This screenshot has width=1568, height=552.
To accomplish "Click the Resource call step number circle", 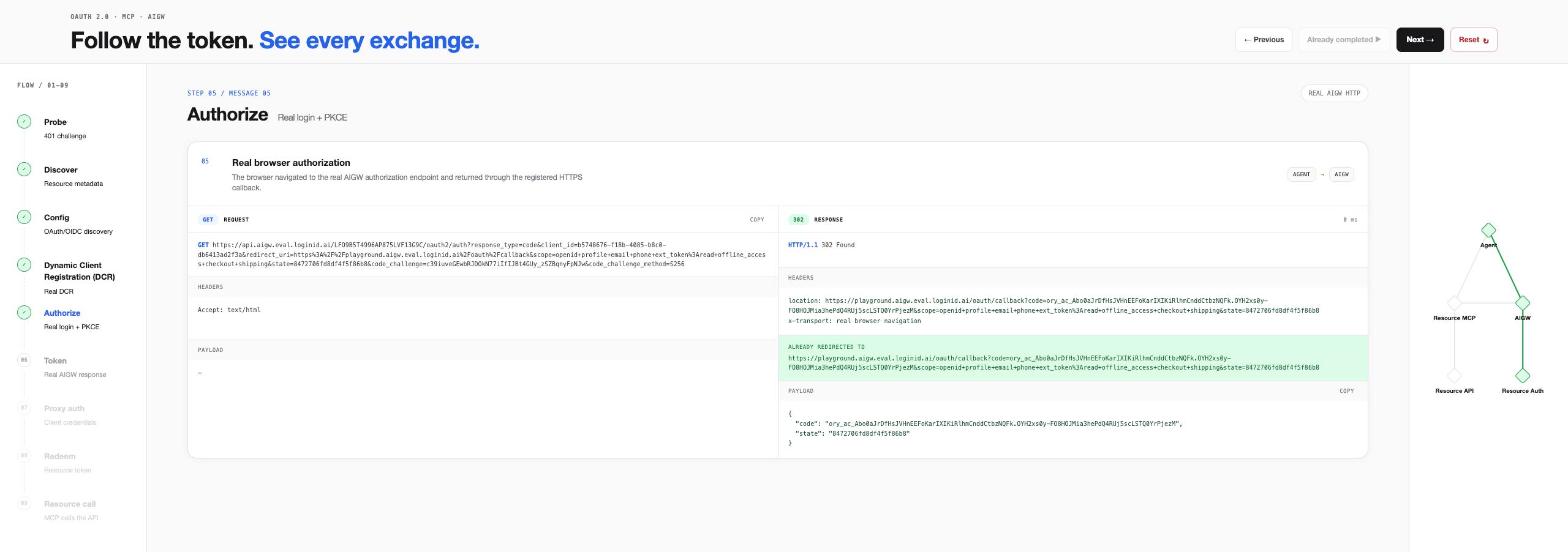I will pyautogui.click(x=24, y=504).
